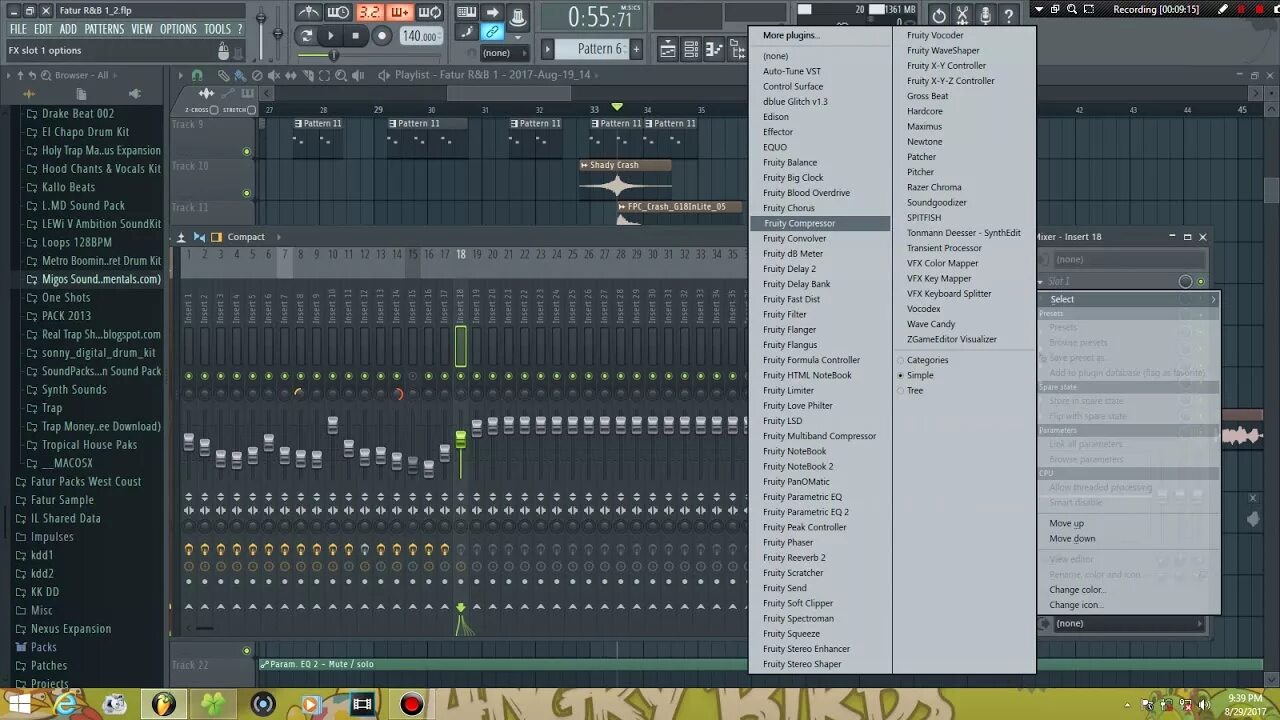1280x720 pixels.
Task: Select Fruity Compressor from plugin list
Action: tap(820, 223)
